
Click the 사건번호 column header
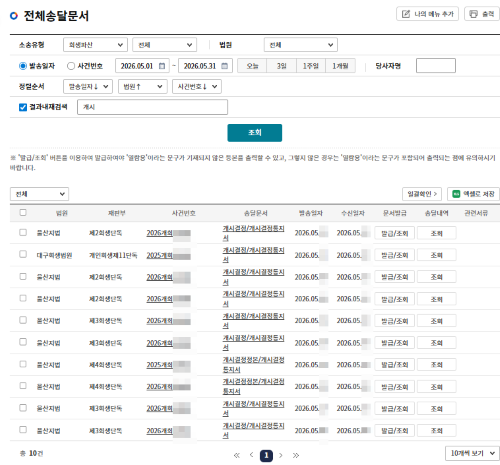click(x=183, y=213)
